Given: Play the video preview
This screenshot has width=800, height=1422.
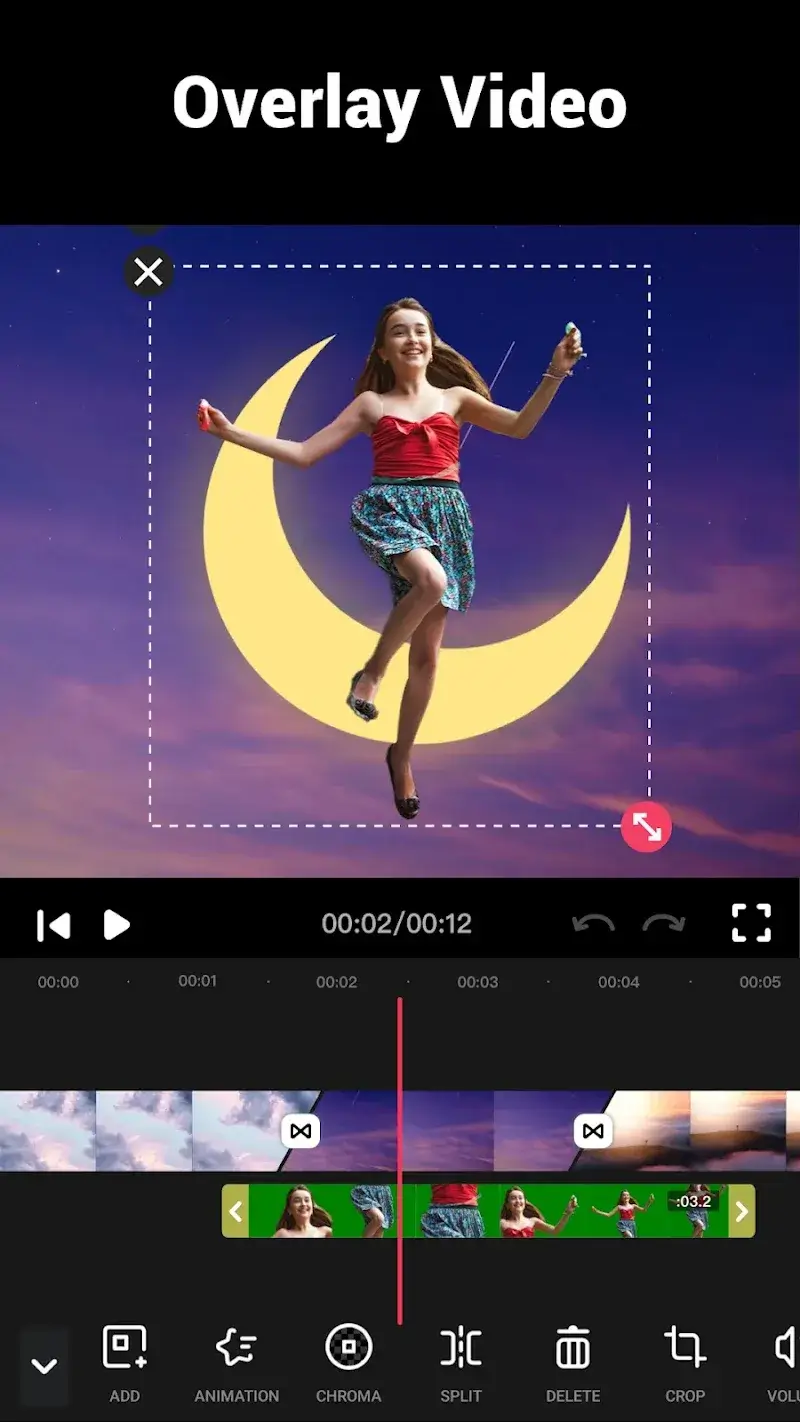Looking at the screenshot, I should [117, 924].
